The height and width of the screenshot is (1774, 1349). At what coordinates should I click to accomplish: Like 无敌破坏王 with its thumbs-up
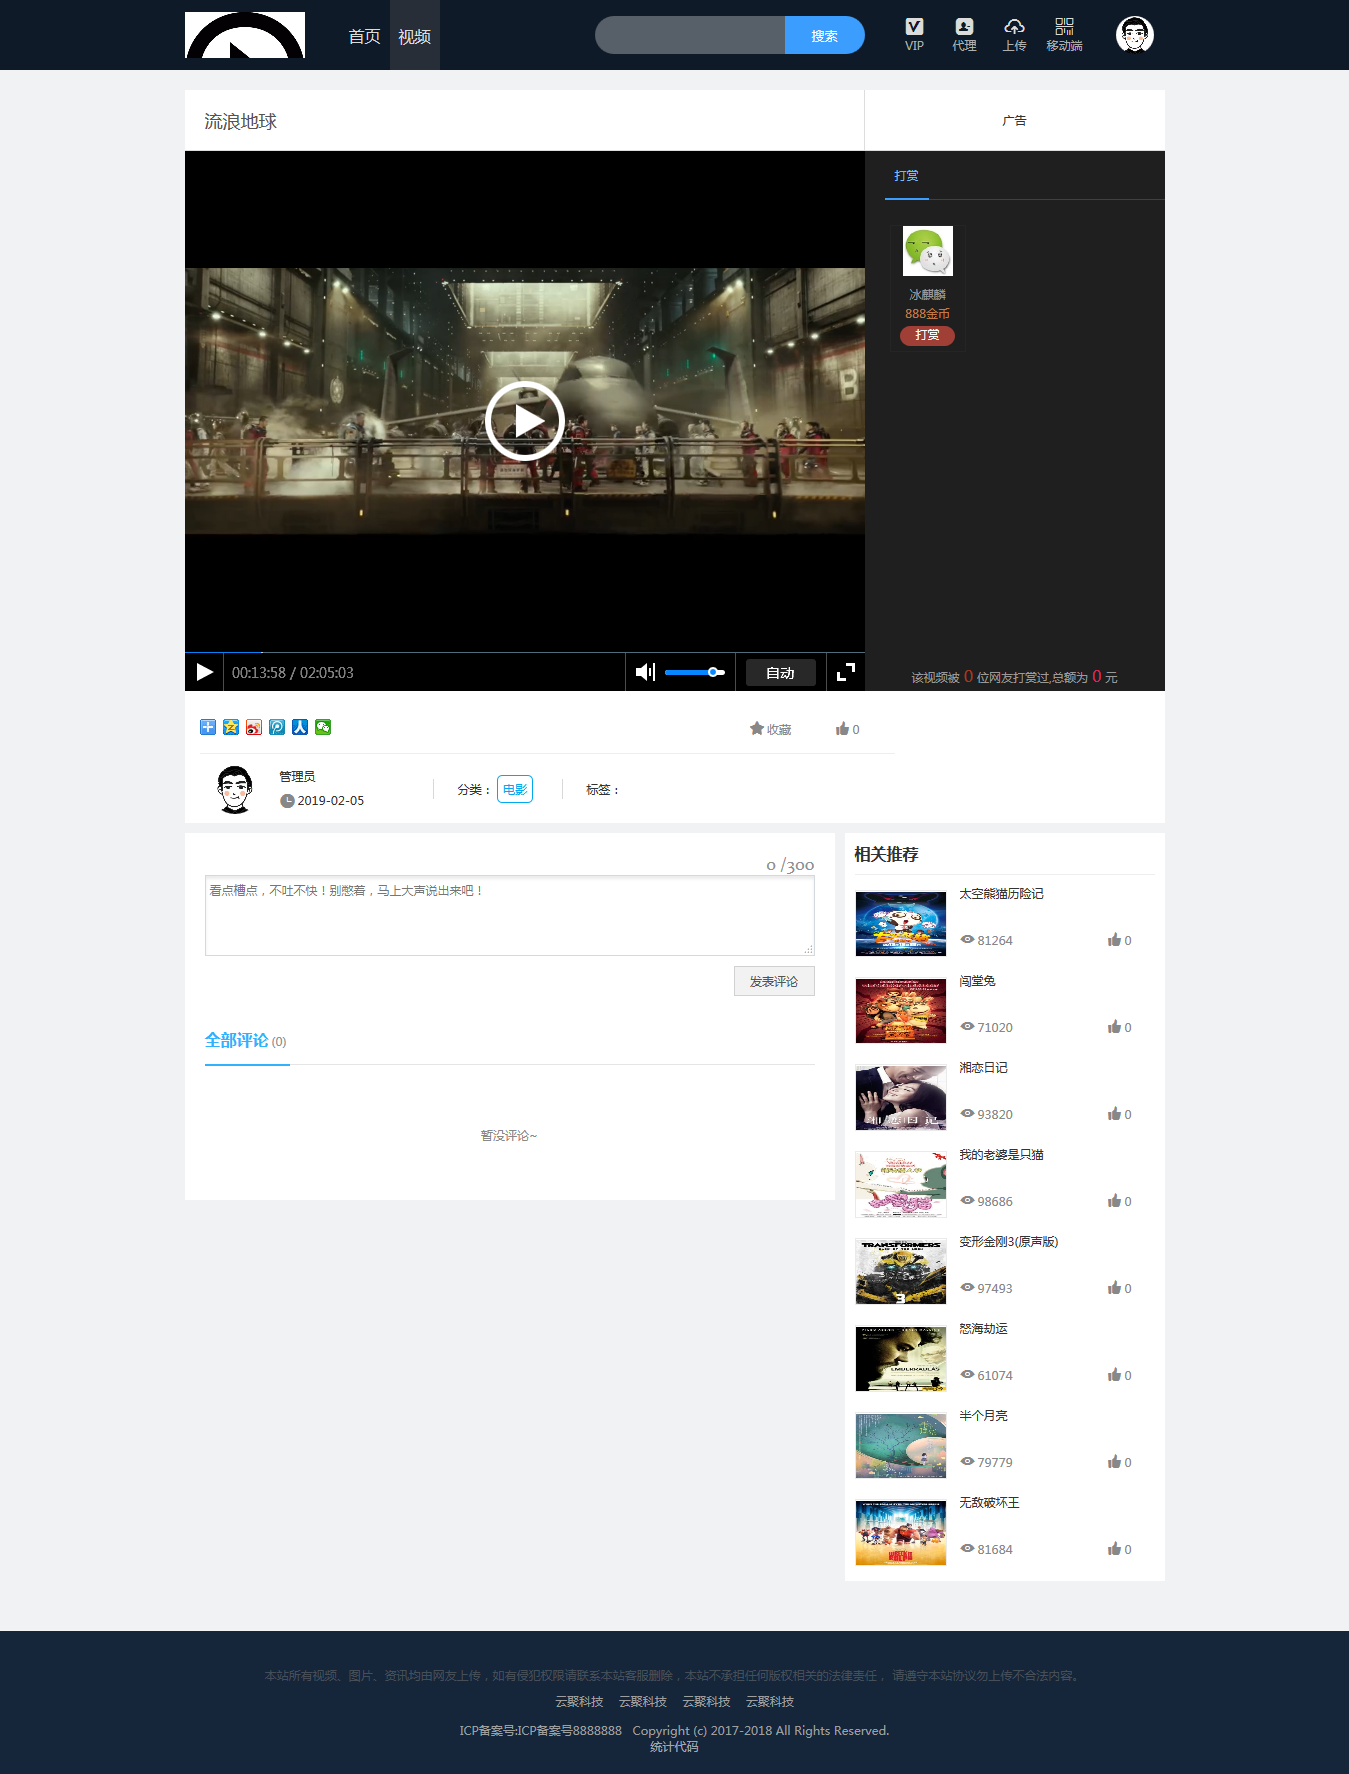coord(1114,1549)
